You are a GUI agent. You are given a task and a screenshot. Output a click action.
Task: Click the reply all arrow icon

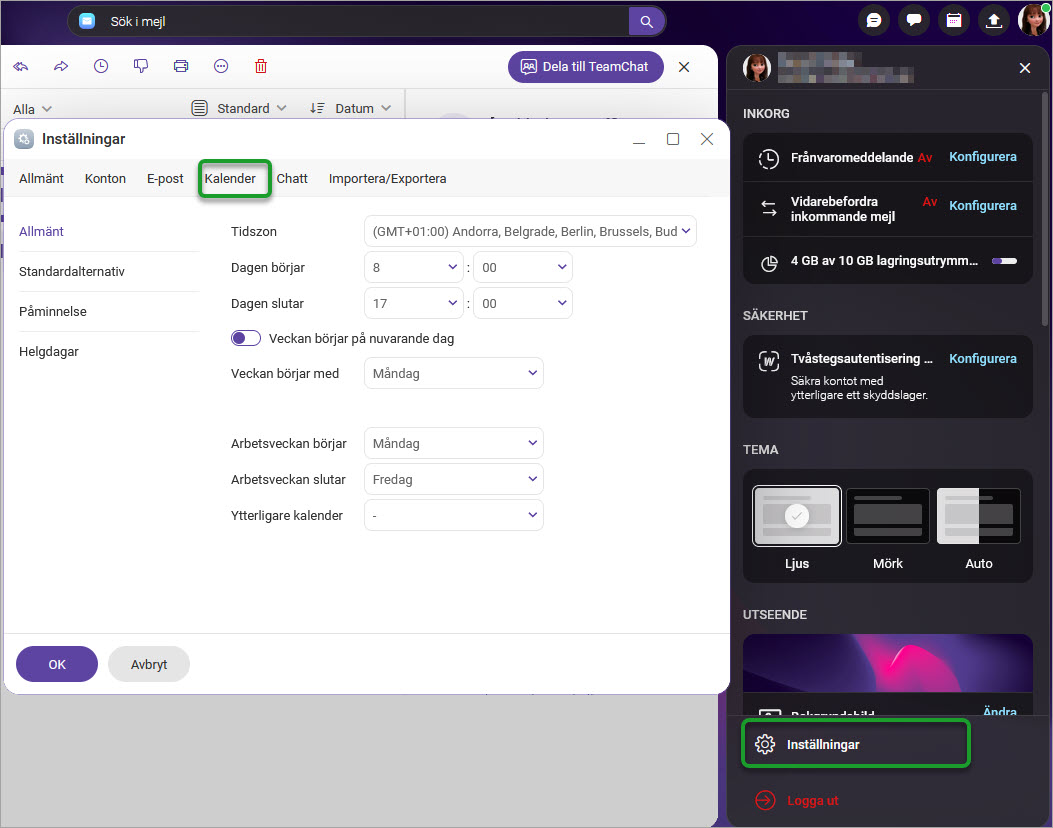point(21,66)
